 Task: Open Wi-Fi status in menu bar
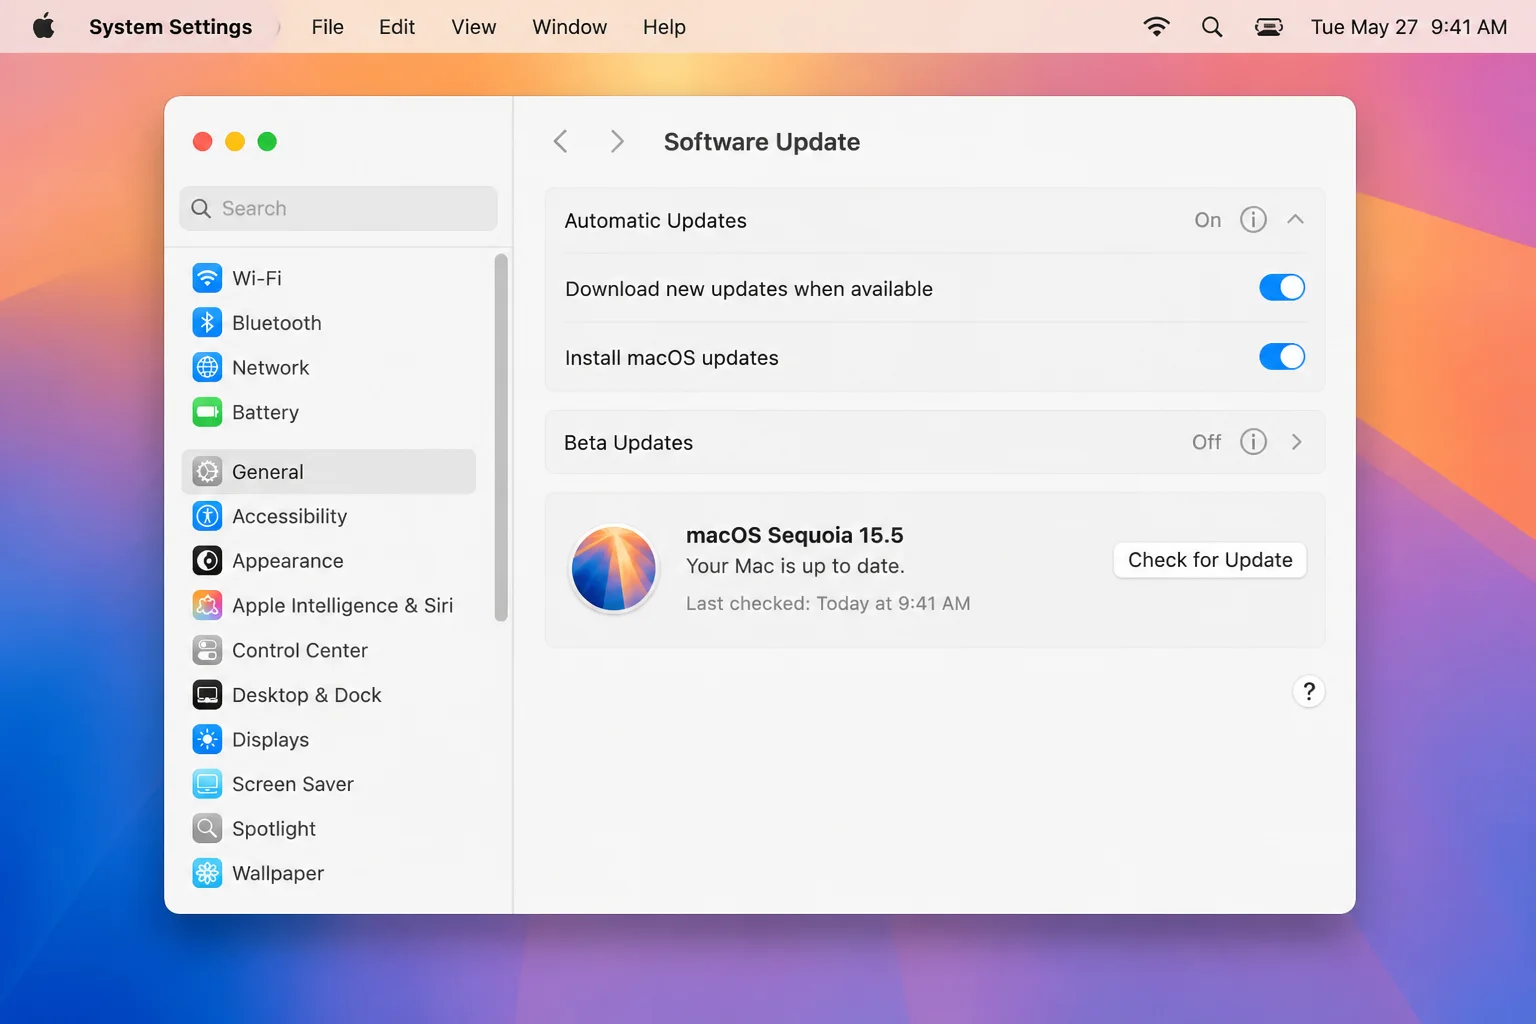tap(1156, 27)
